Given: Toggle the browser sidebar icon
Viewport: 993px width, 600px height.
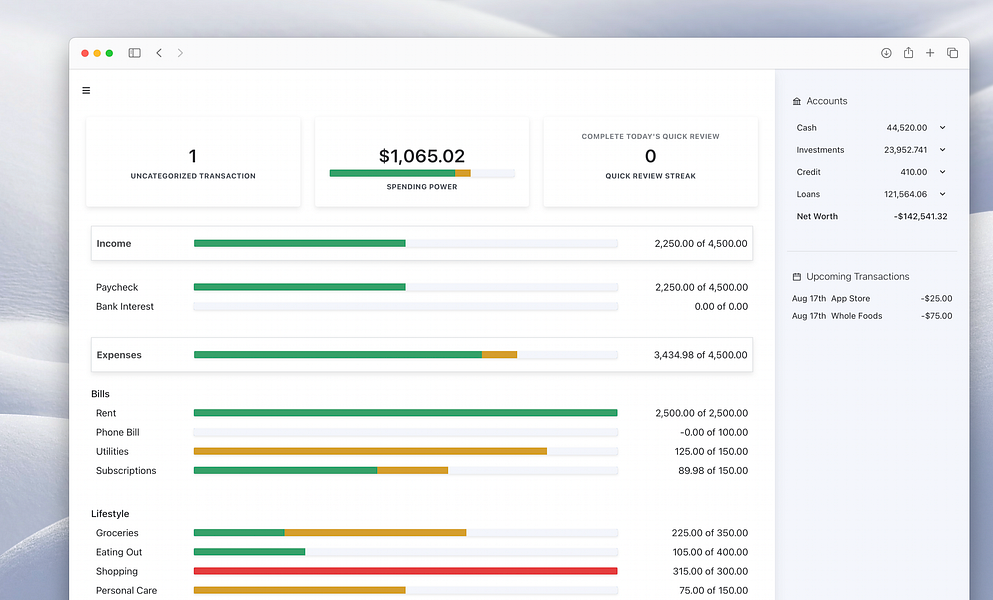Looking at the screenshot, I should tap(134, 53).
